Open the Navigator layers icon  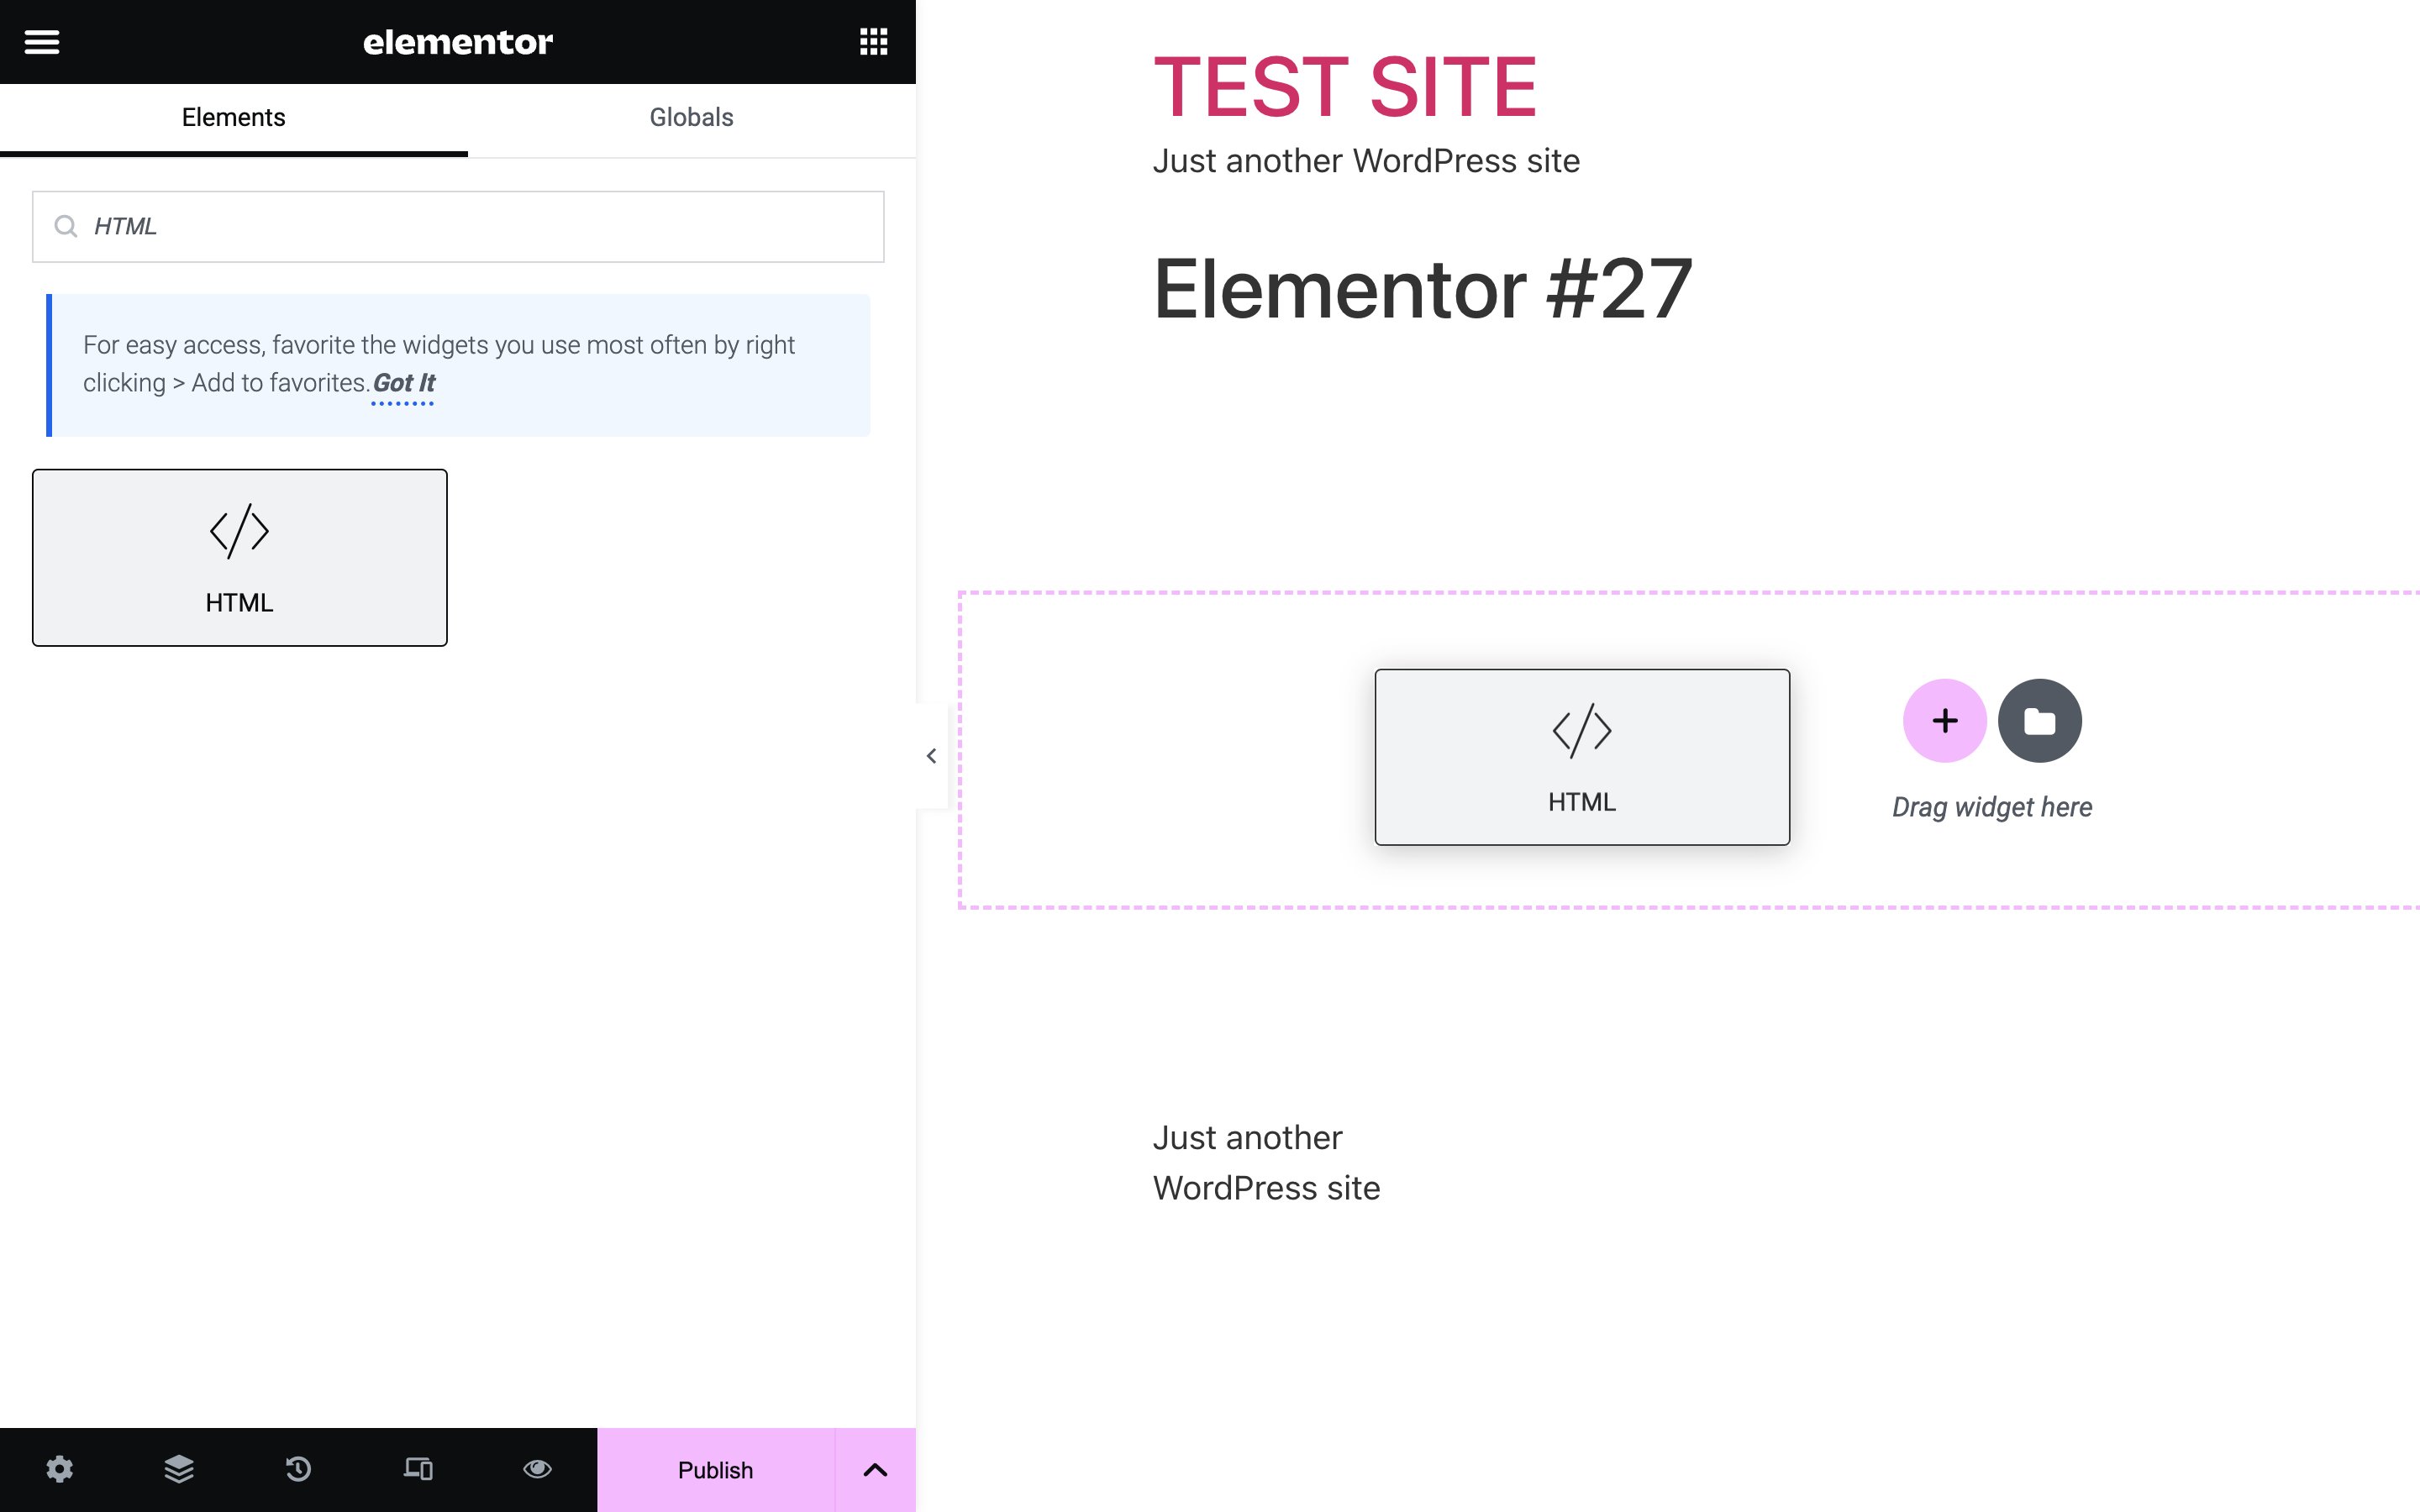[x=179, y=1469]
